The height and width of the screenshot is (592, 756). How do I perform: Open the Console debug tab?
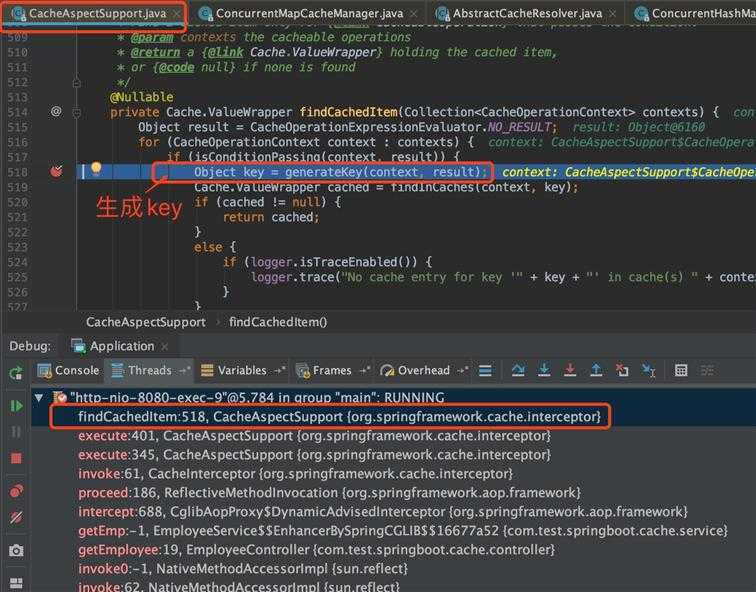[68, 370]
